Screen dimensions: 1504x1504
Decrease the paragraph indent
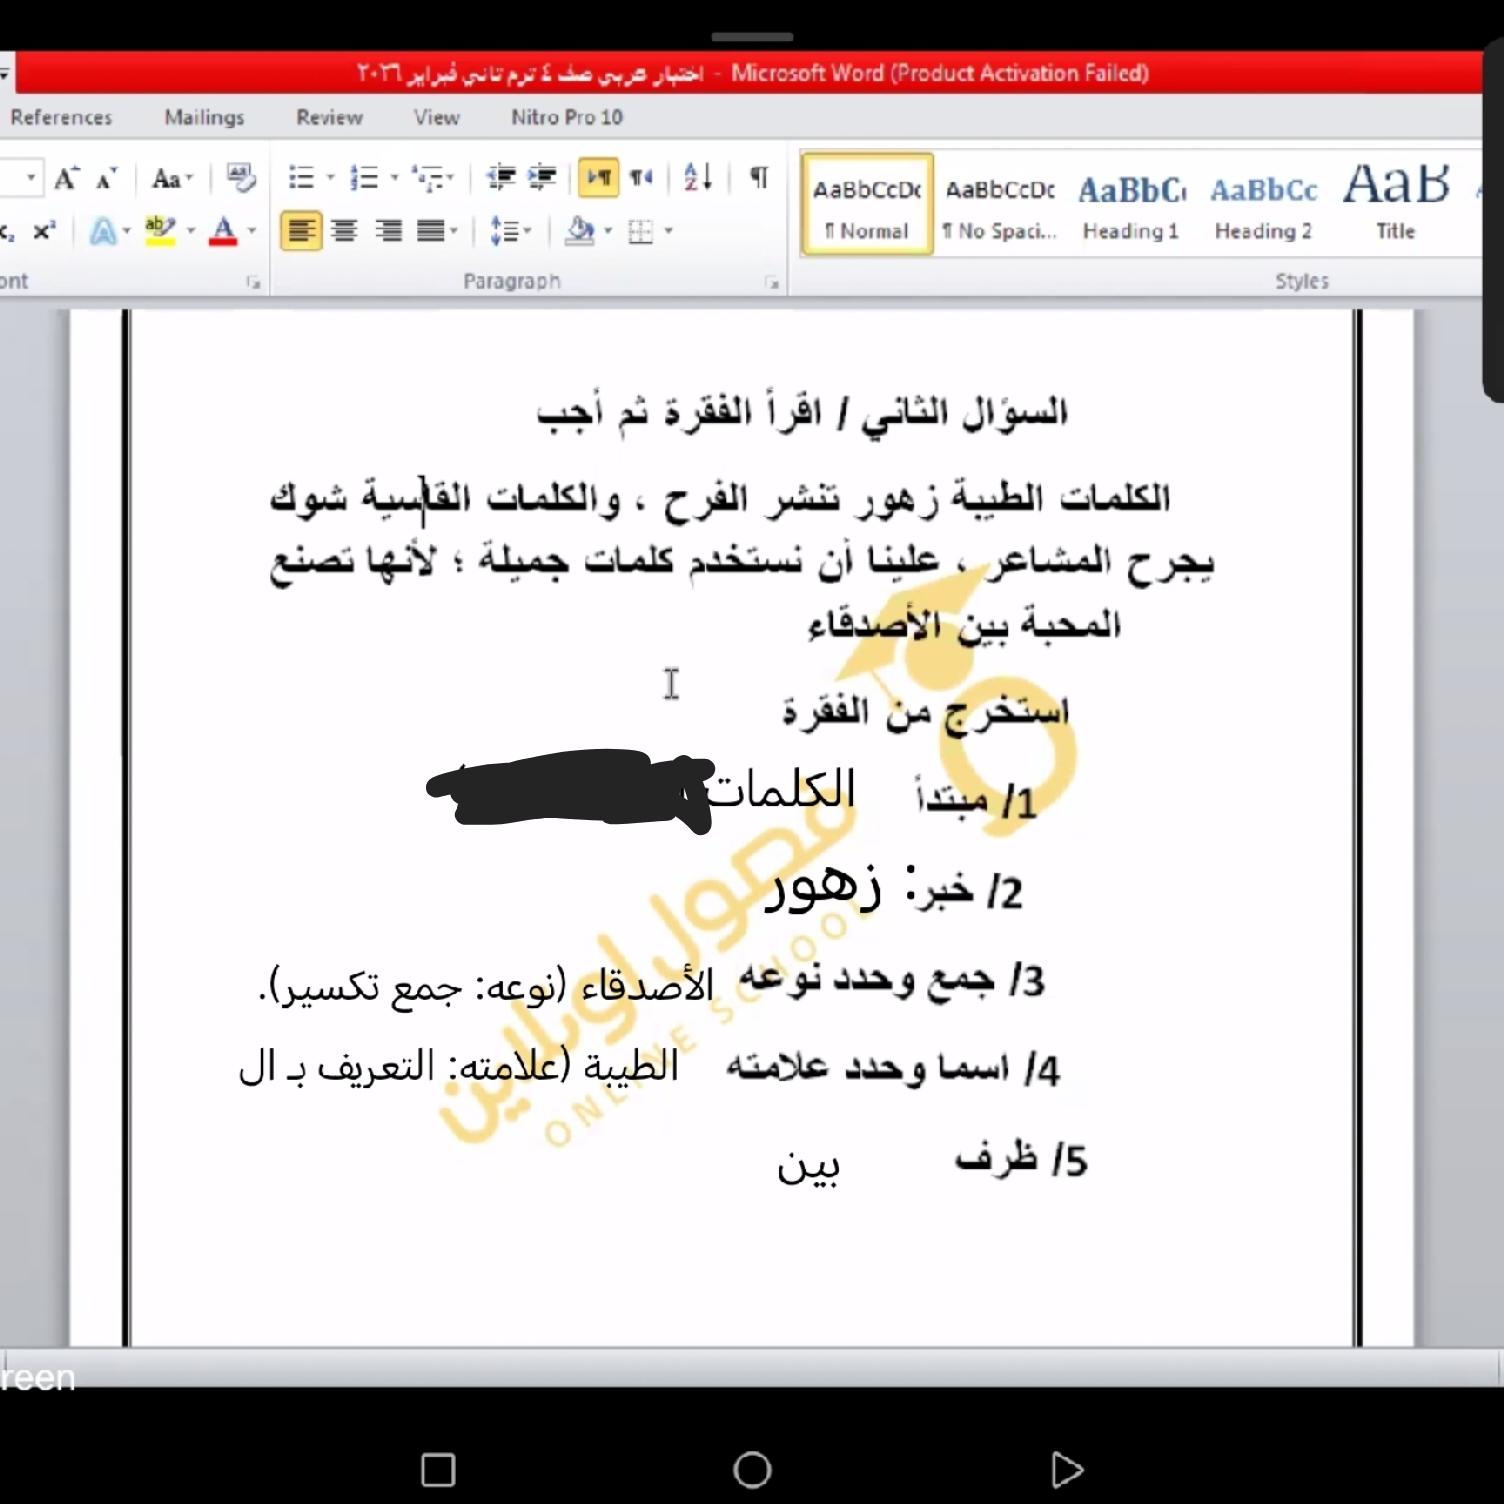click(x=501, y=178)
